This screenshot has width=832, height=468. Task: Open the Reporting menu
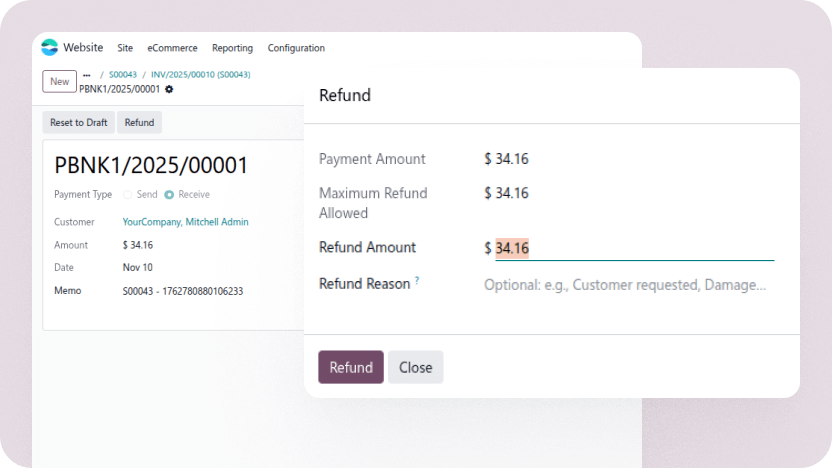click(232, 48)
